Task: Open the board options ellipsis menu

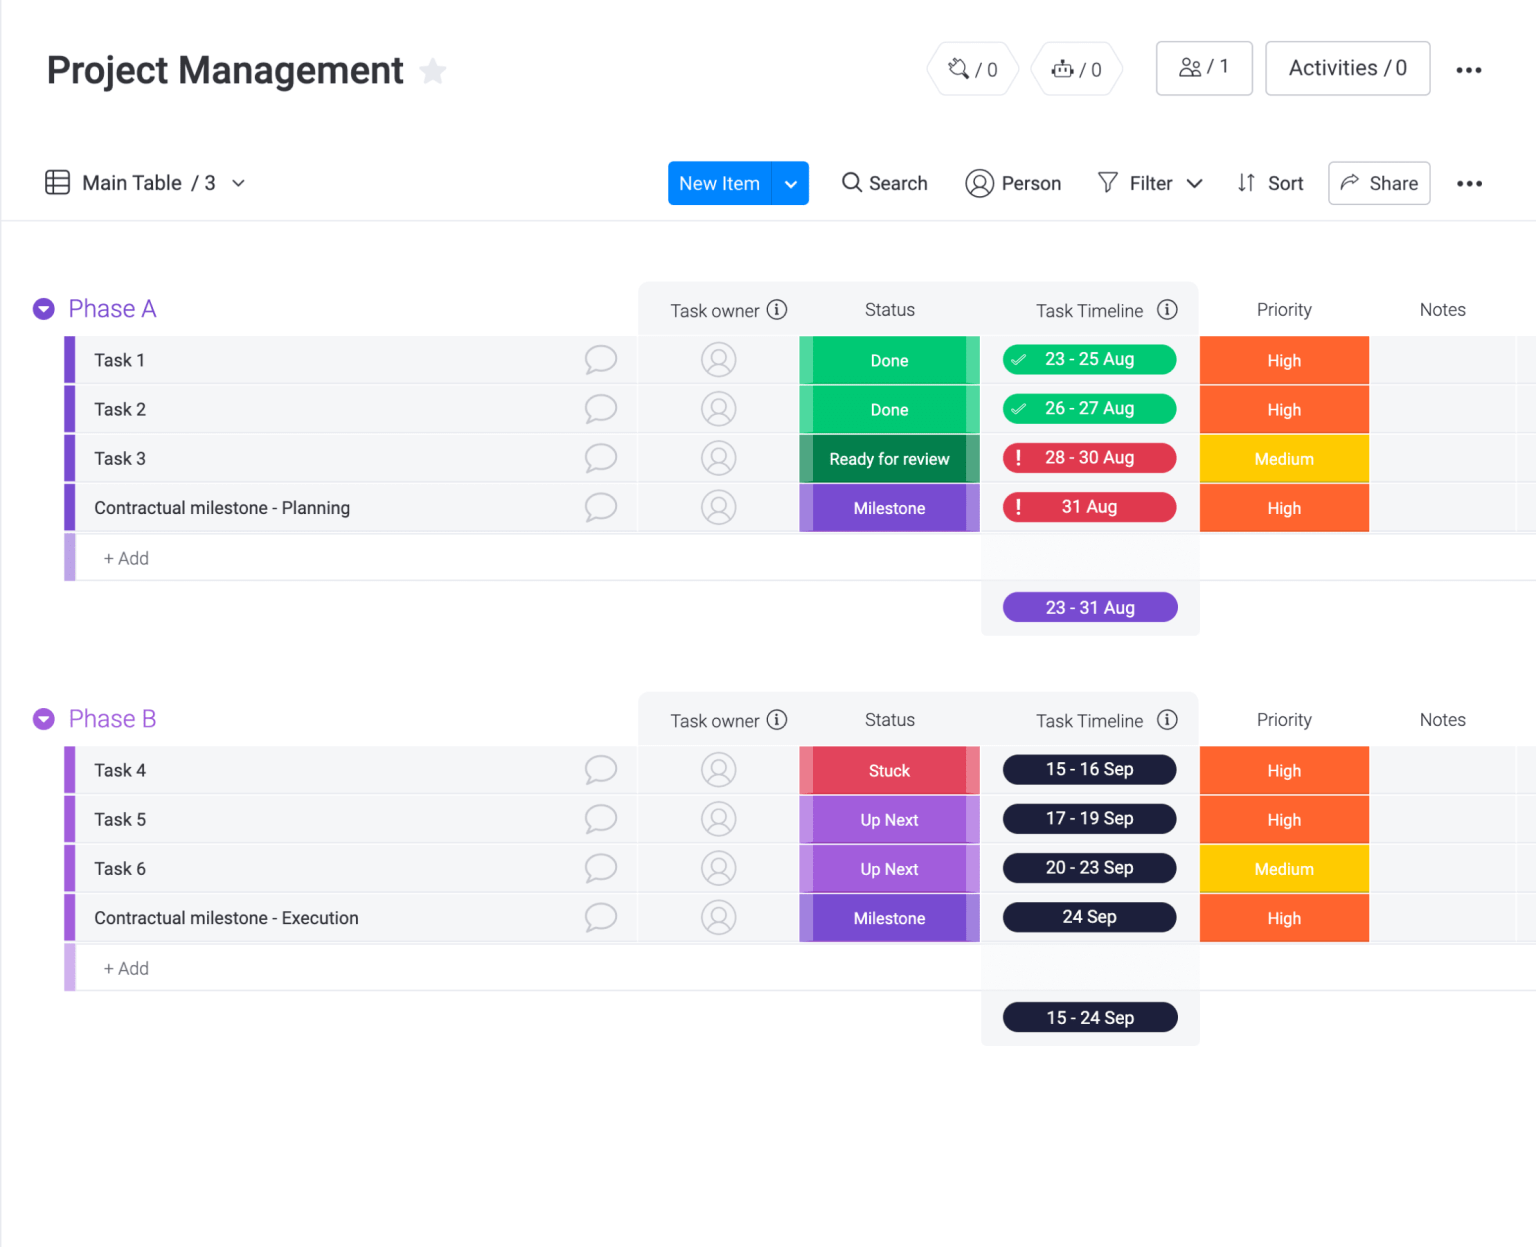Action: (x=1469, y=69)
